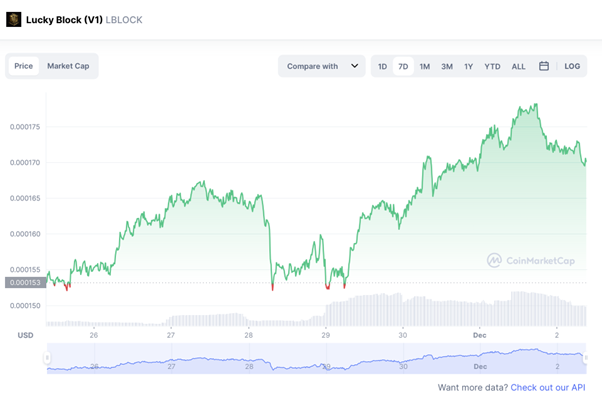
Task: Click the 0.000165 y-axis label
Action: click(x=25, y=198)
